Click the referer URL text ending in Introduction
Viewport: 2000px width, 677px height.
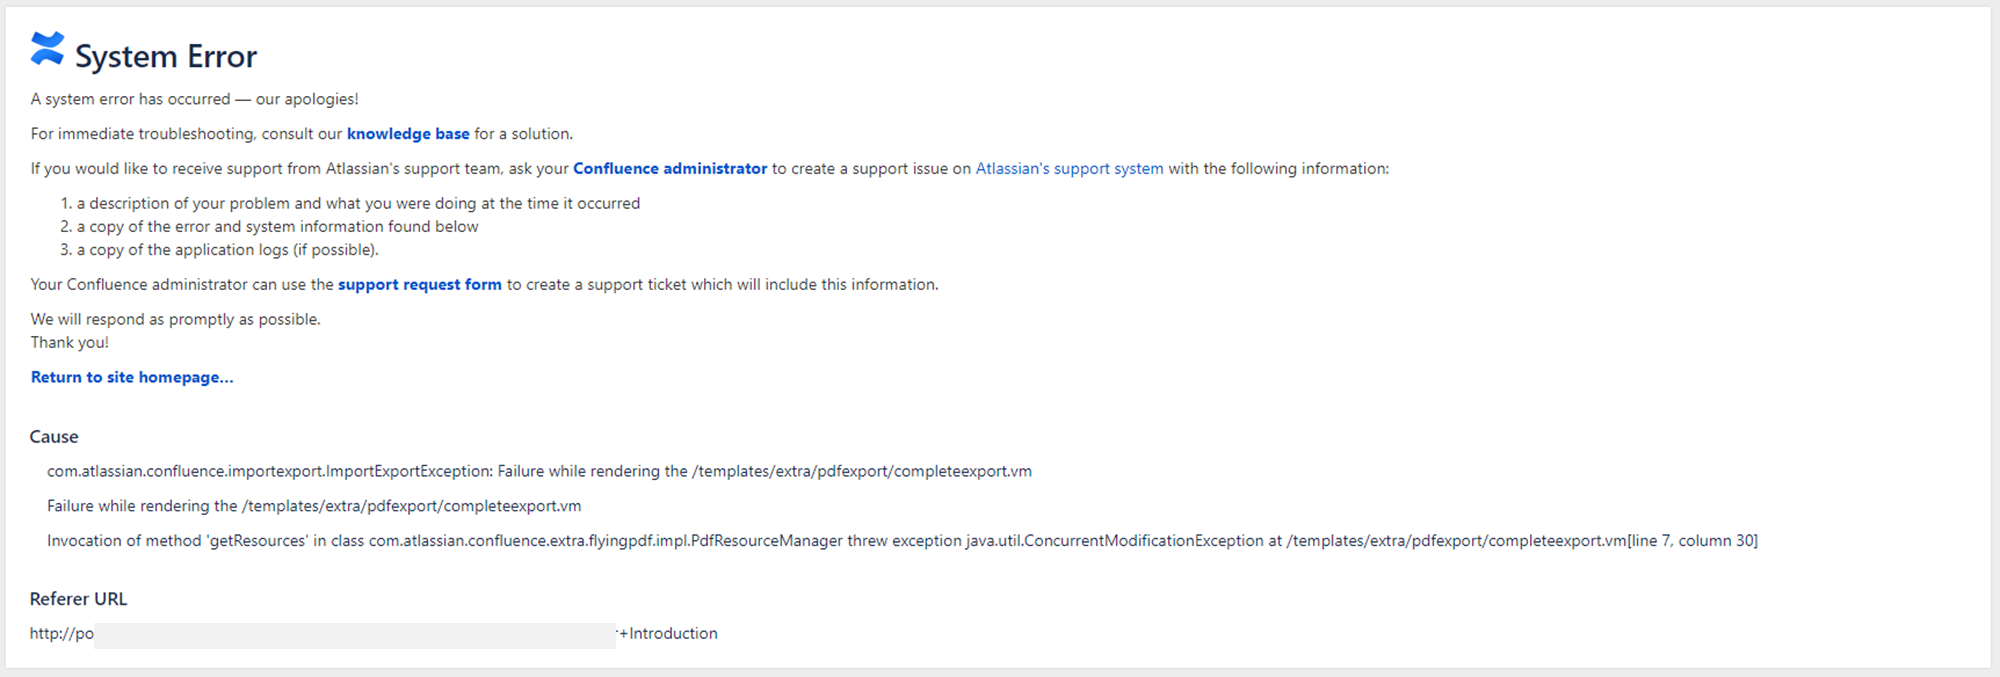pos(374,634)
